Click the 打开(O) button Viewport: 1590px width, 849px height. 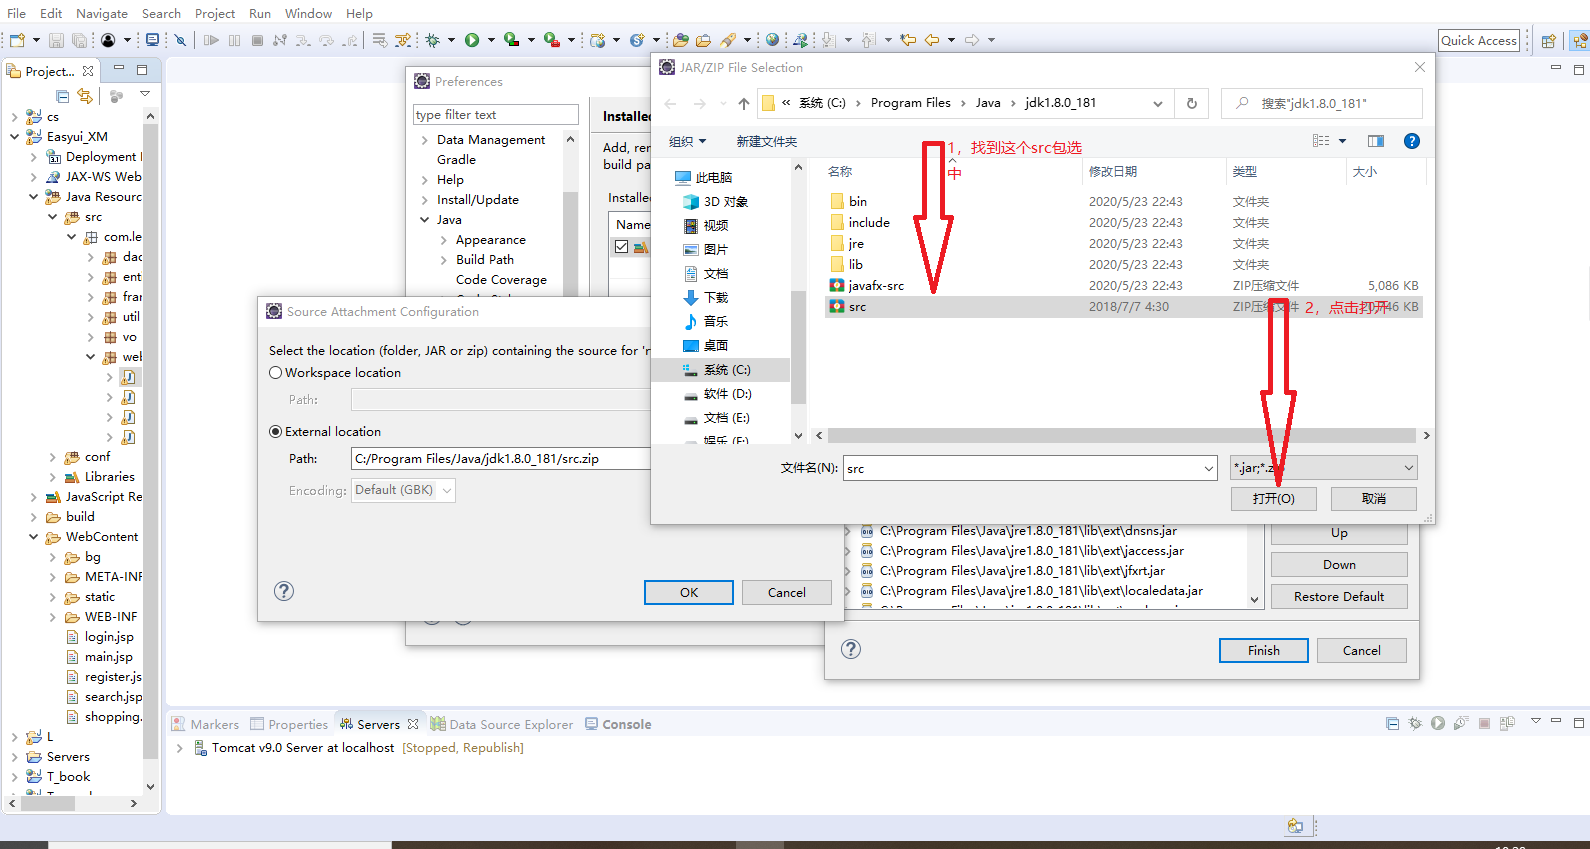[1273, 498]
